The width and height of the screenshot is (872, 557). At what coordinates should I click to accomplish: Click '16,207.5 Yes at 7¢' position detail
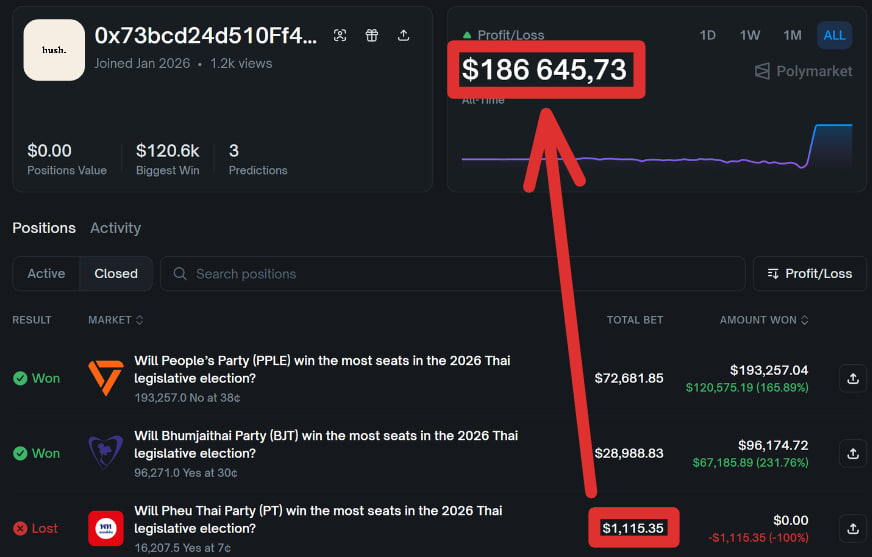coord(182,548)
